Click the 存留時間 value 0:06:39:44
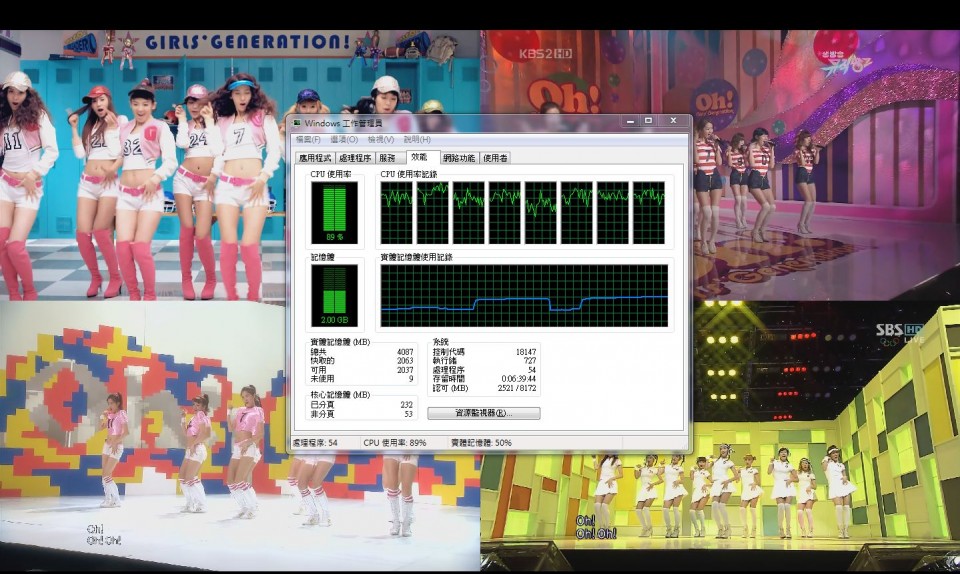The height and width of the screenshot is (574, 960). click(519, 379)
